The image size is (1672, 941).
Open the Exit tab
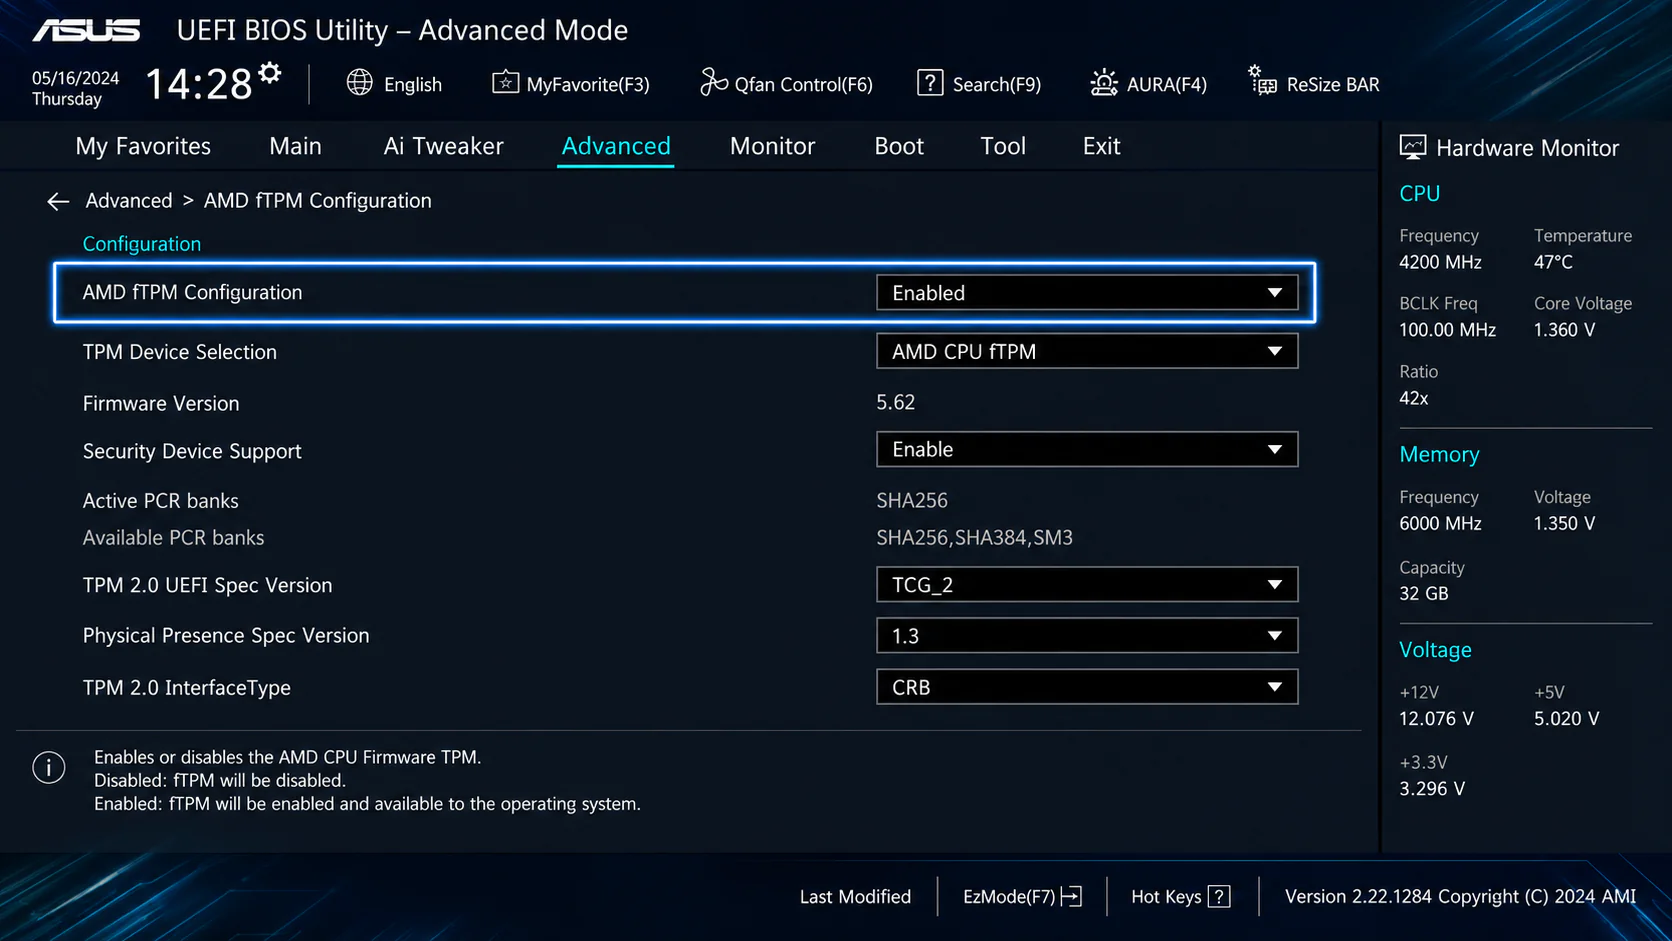click(1101, 146)
